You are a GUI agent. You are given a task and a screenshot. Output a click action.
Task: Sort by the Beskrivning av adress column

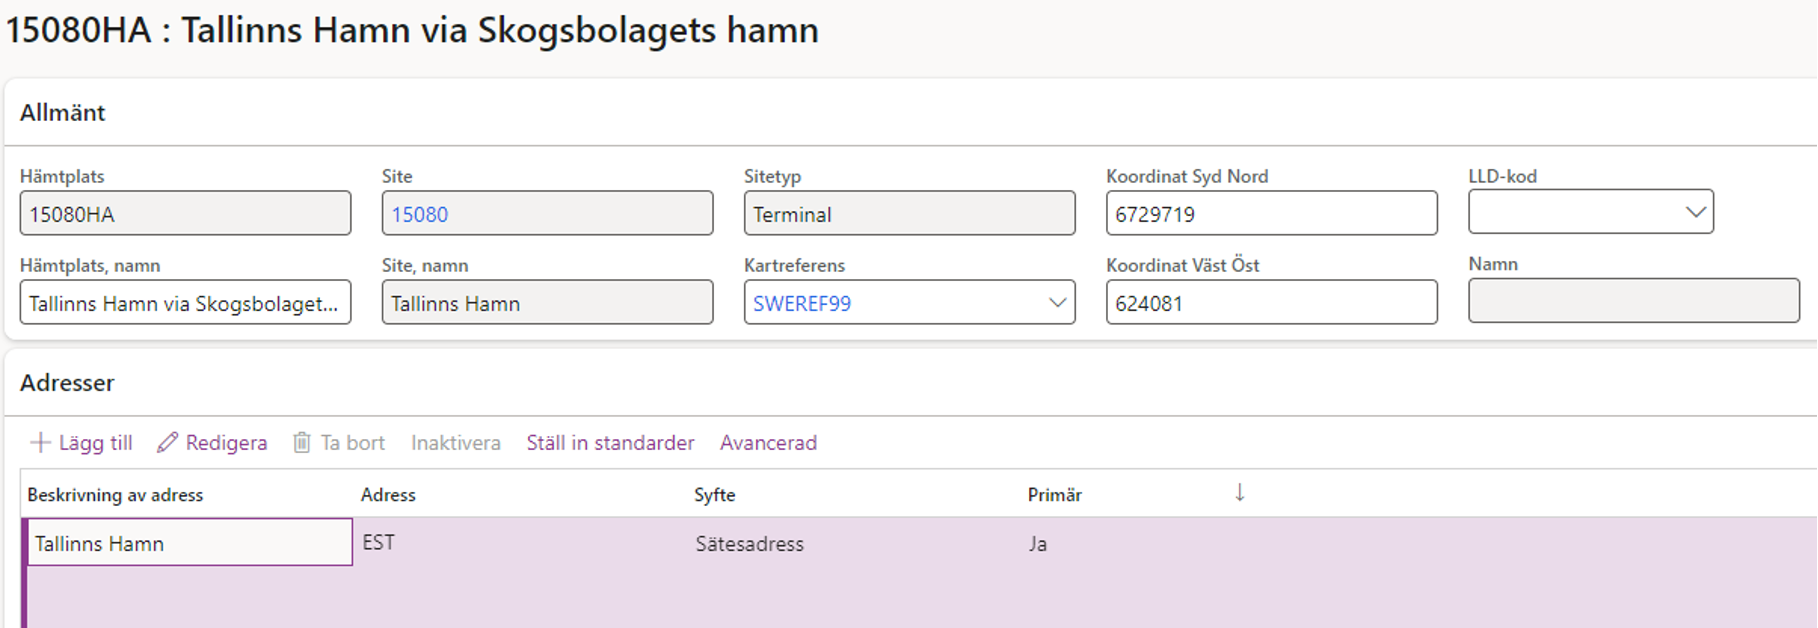point(115,494)
